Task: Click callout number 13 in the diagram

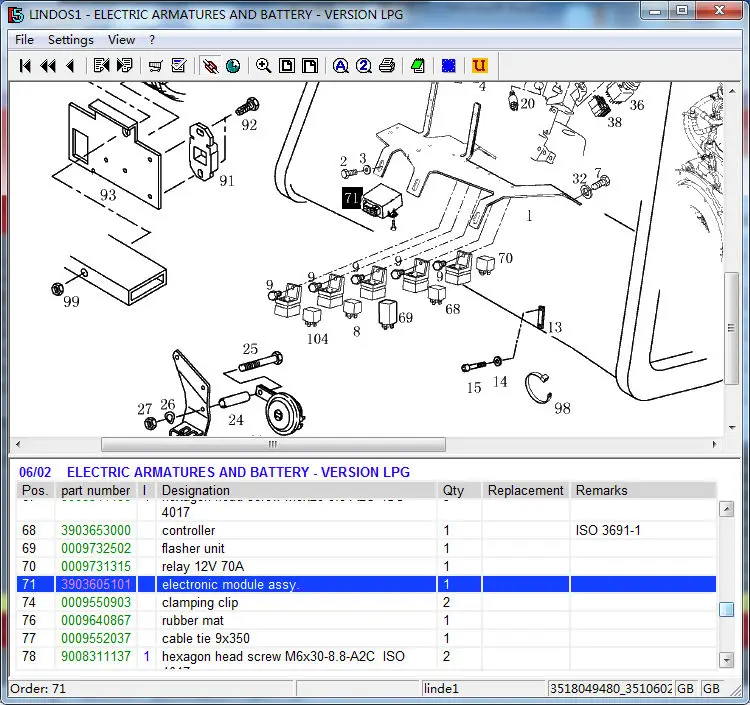Action: (554, 327)
